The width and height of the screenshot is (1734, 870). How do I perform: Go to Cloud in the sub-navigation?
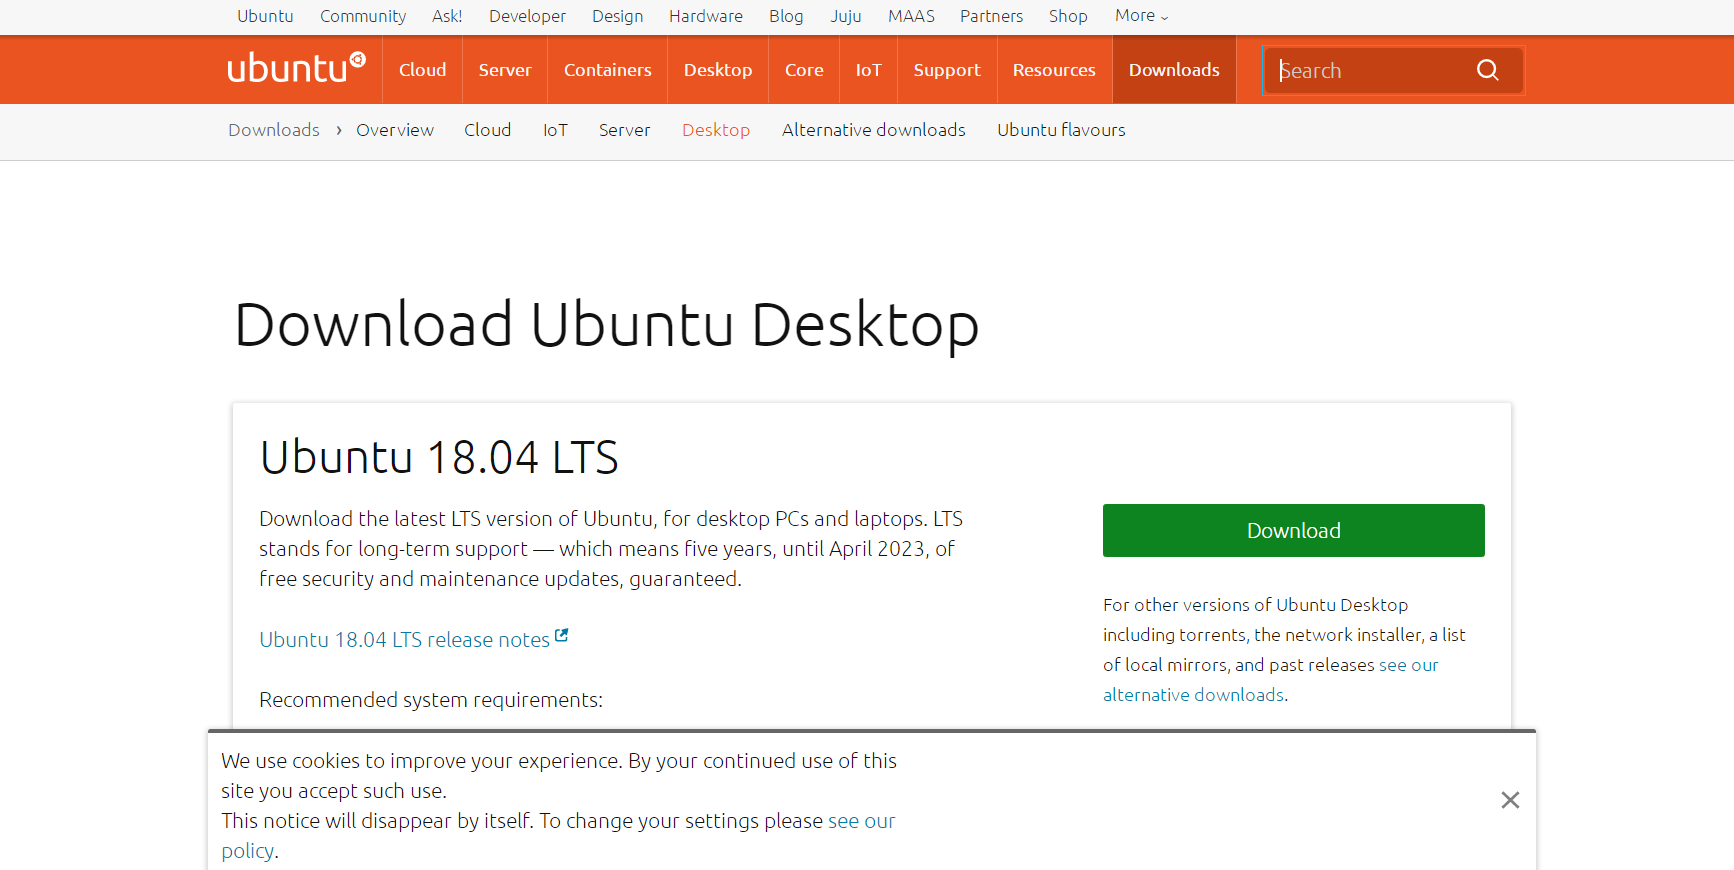[x=487, y=130]
